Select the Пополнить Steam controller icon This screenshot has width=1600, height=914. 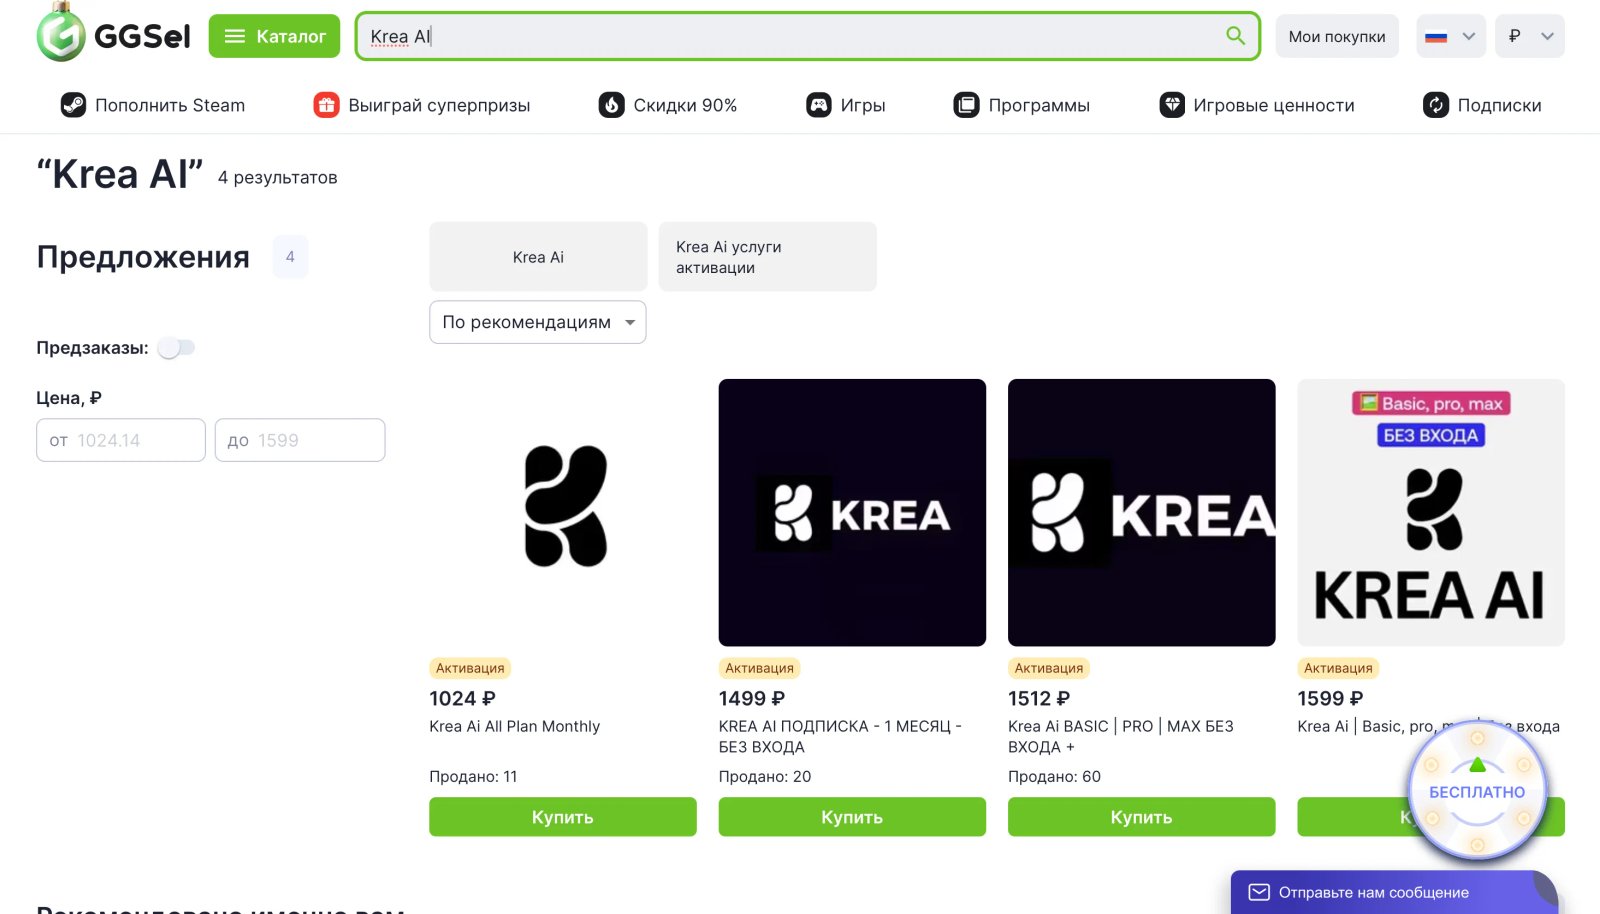(73, 104)
